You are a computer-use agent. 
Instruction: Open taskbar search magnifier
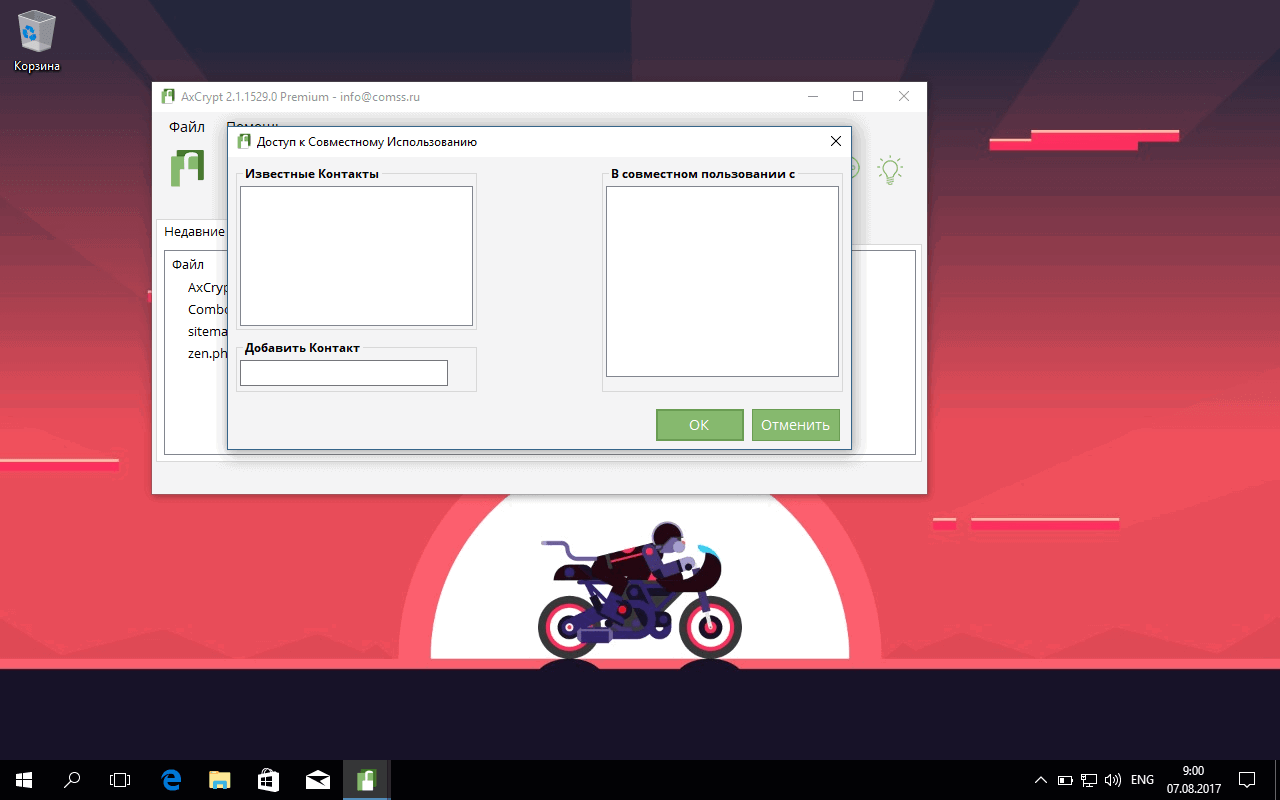coord(72,780)
